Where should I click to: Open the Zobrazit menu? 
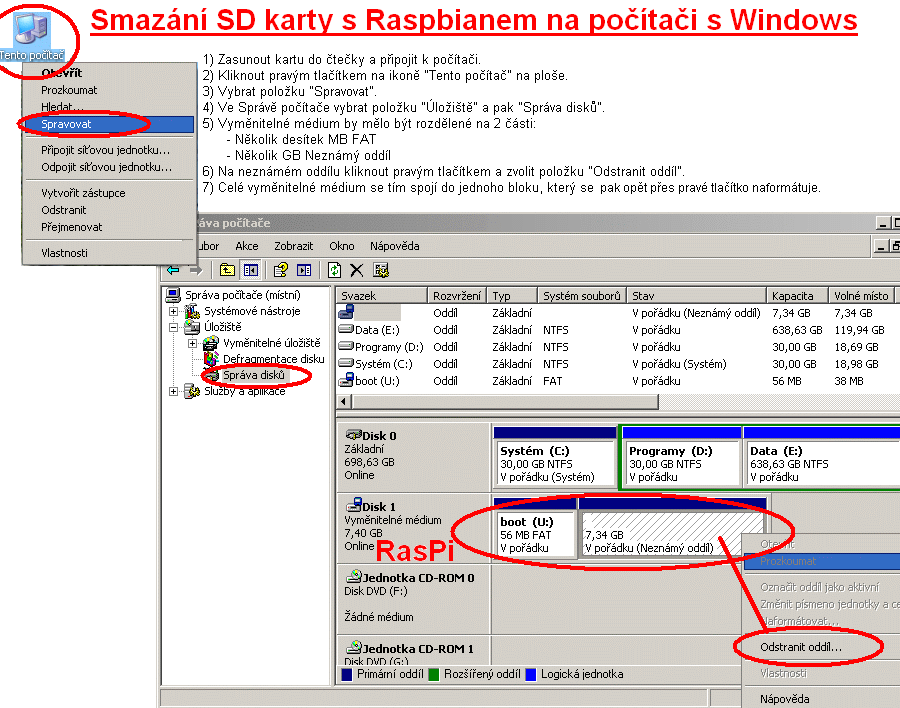pos(293,246)
